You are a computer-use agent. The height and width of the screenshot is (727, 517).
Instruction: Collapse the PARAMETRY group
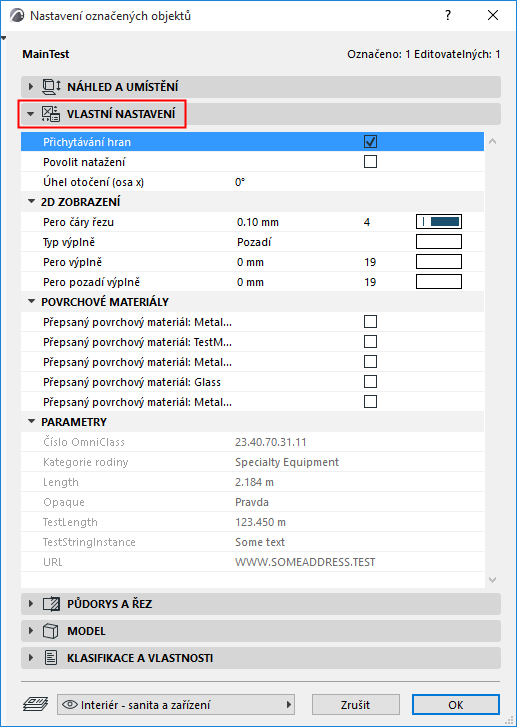32,421
